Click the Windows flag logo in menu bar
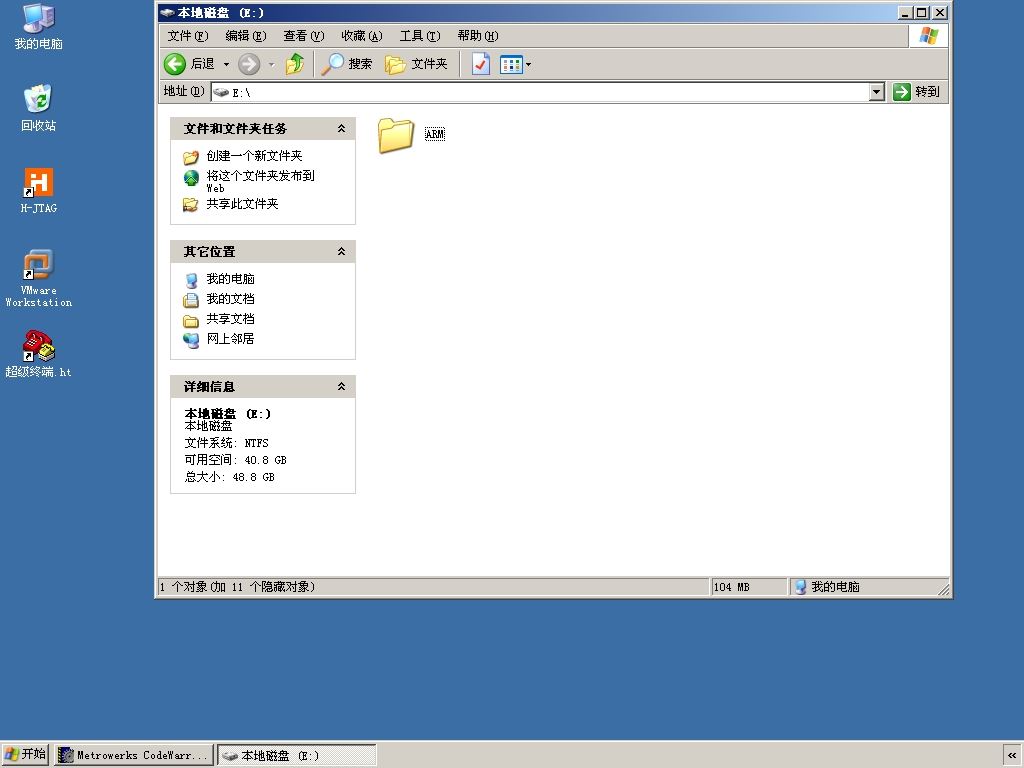Viewport: 1024px width, 768px height. [928, 36]
